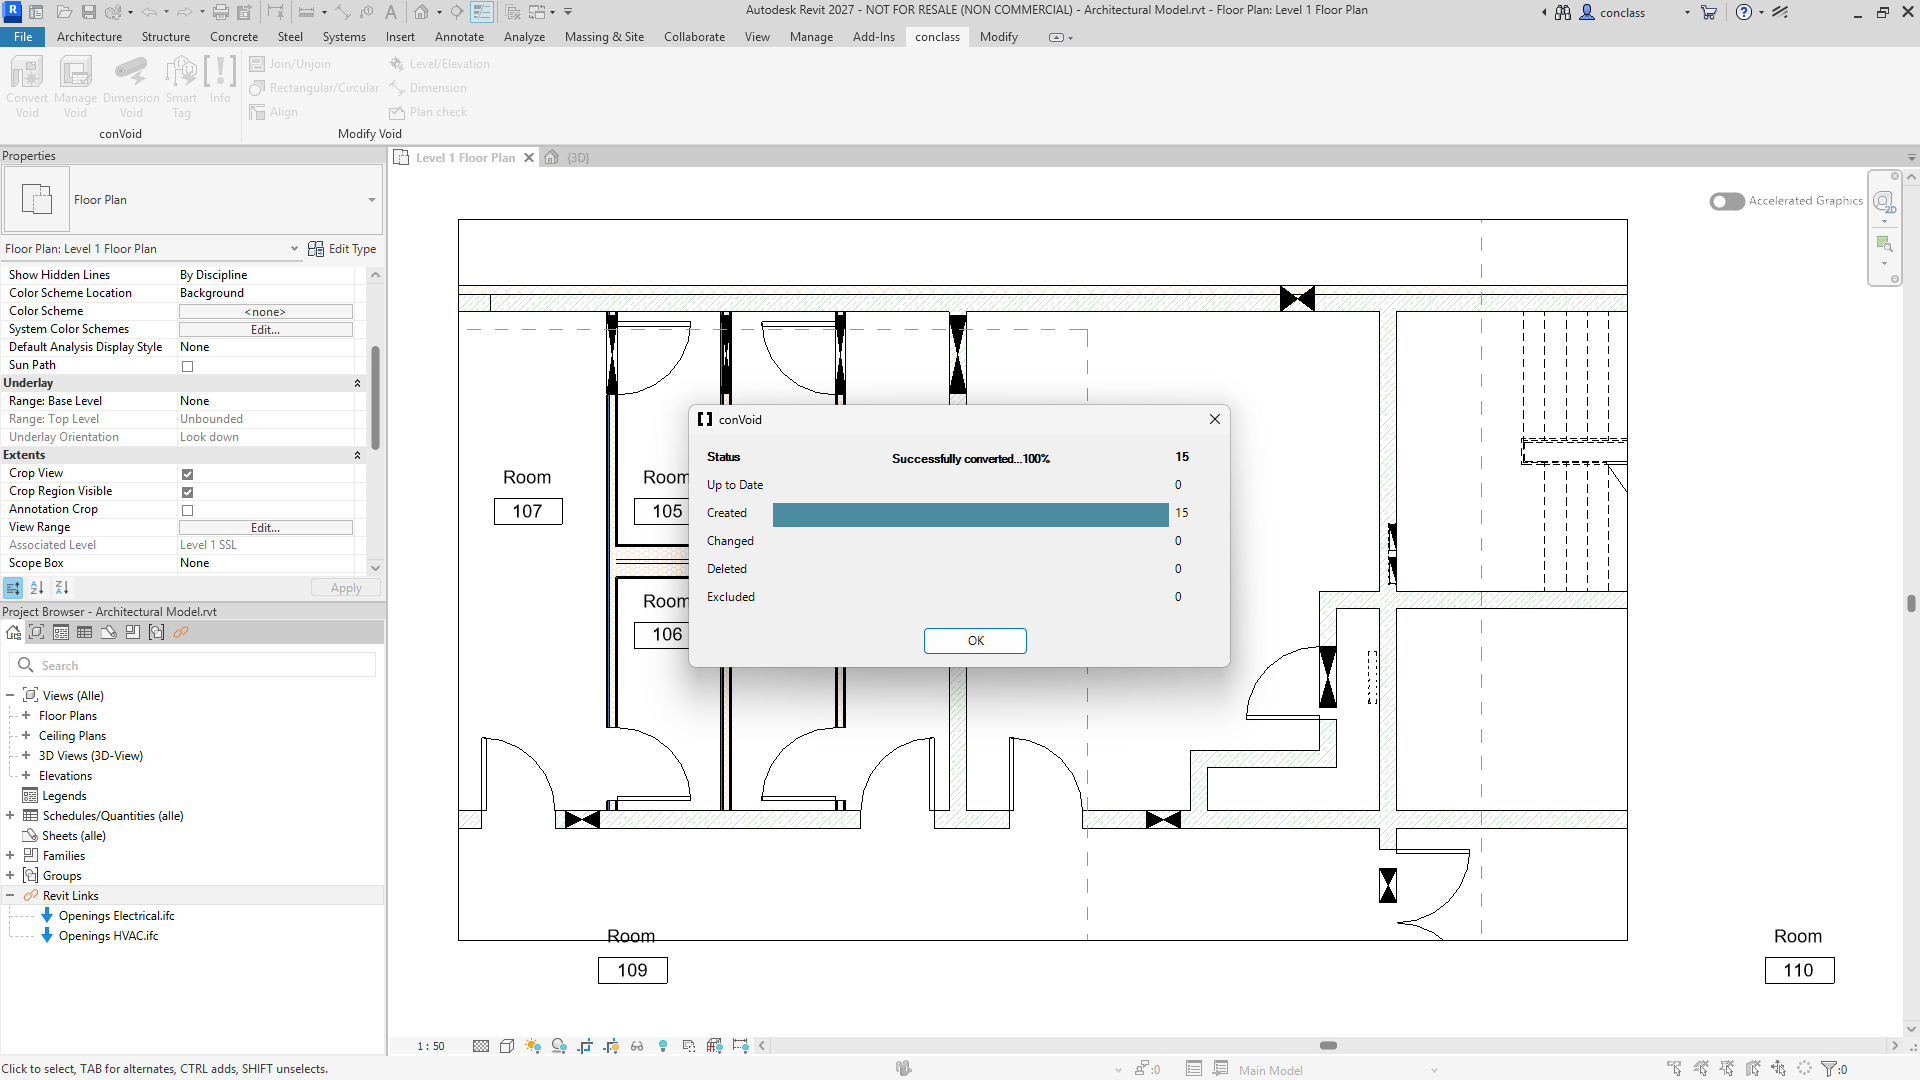This screenshot has width=1920, height=1080.
Task: Open the conVoid Info button
Action: click(220, 80)
